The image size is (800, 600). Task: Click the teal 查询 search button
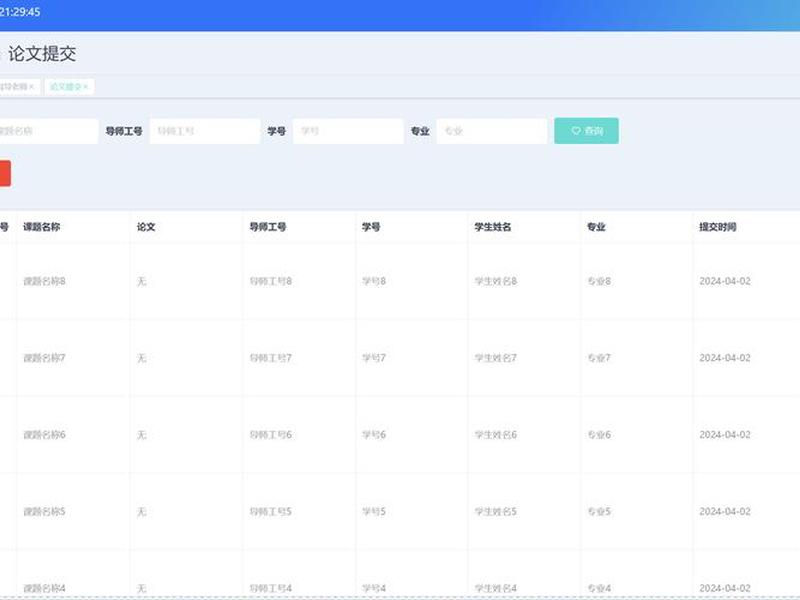[587, 131]
